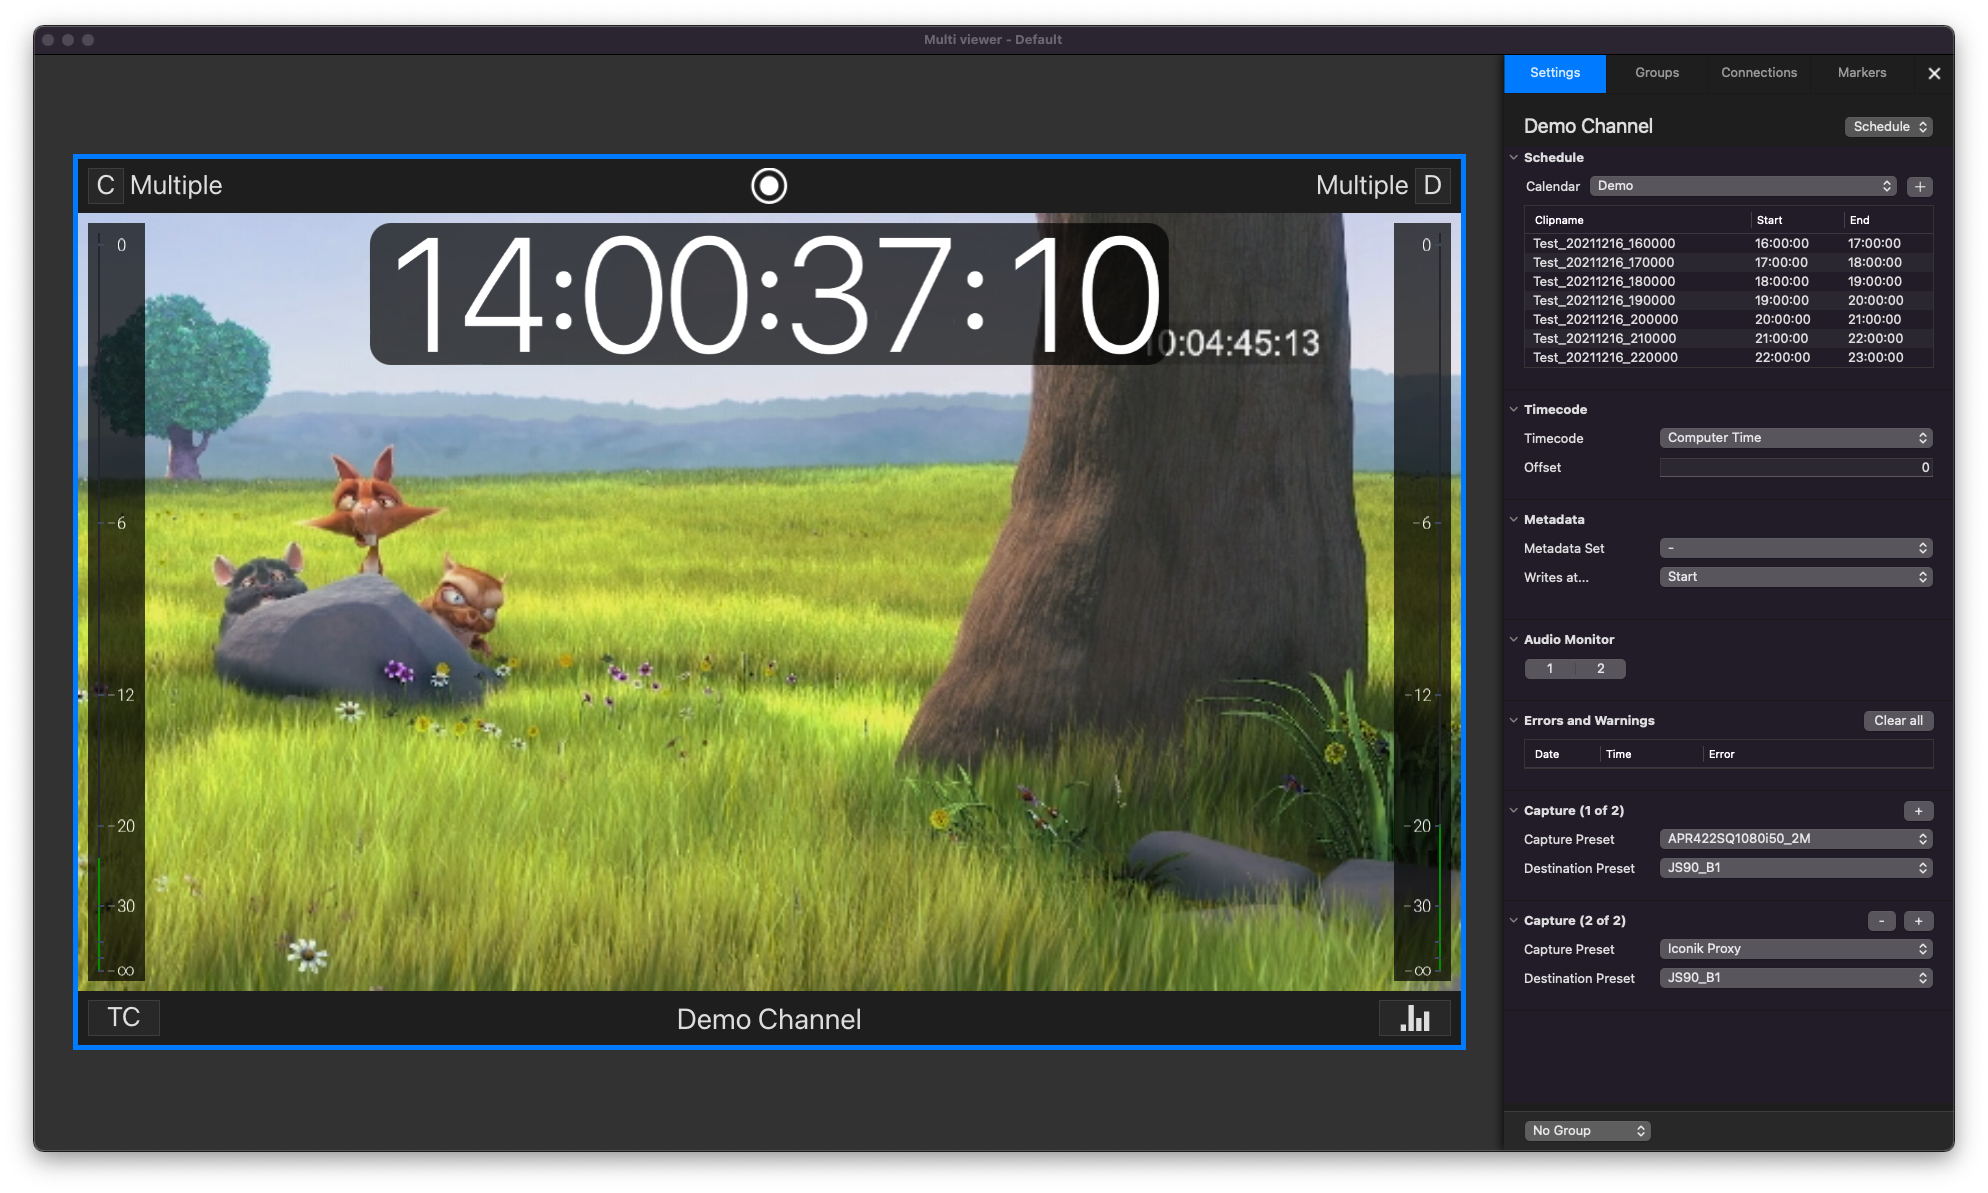This screenshot has height=1193, width=1988.
Task: Collapse the Schedule section
Action: tap(1514, 158)
